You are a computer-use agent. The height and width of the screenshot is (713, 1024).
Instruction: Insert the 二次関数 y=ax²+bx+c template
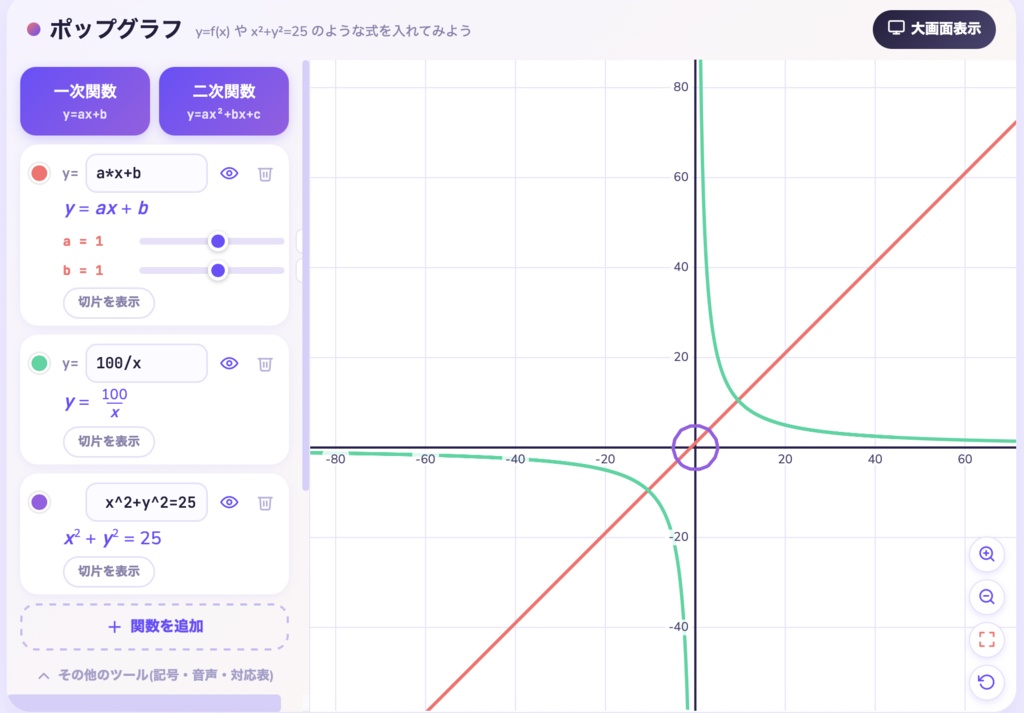click(224, 101)
